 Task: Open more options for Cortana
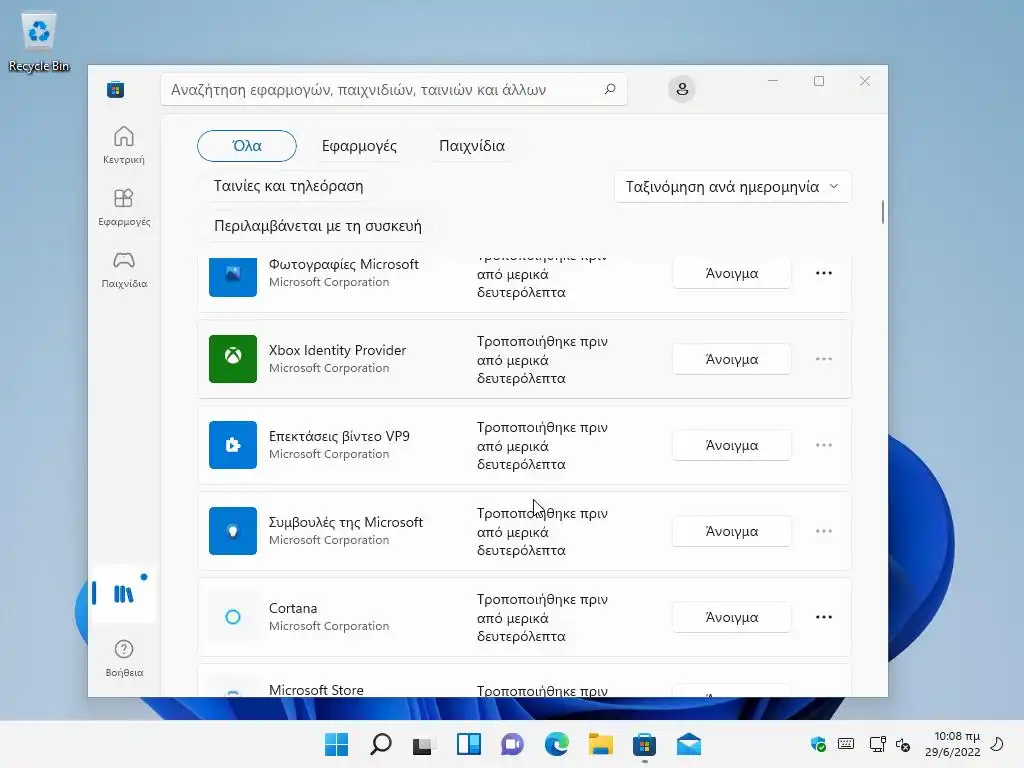click(824, 617)
